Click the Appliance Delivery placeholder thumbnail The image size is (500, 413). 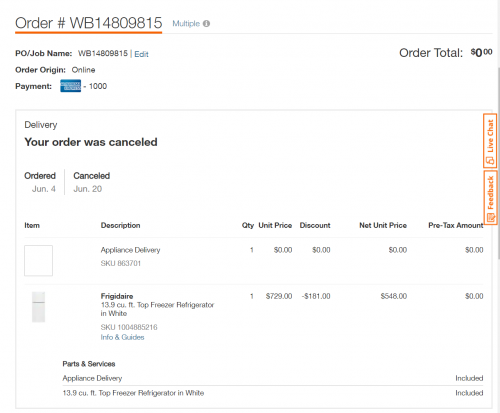coord(38,261)
